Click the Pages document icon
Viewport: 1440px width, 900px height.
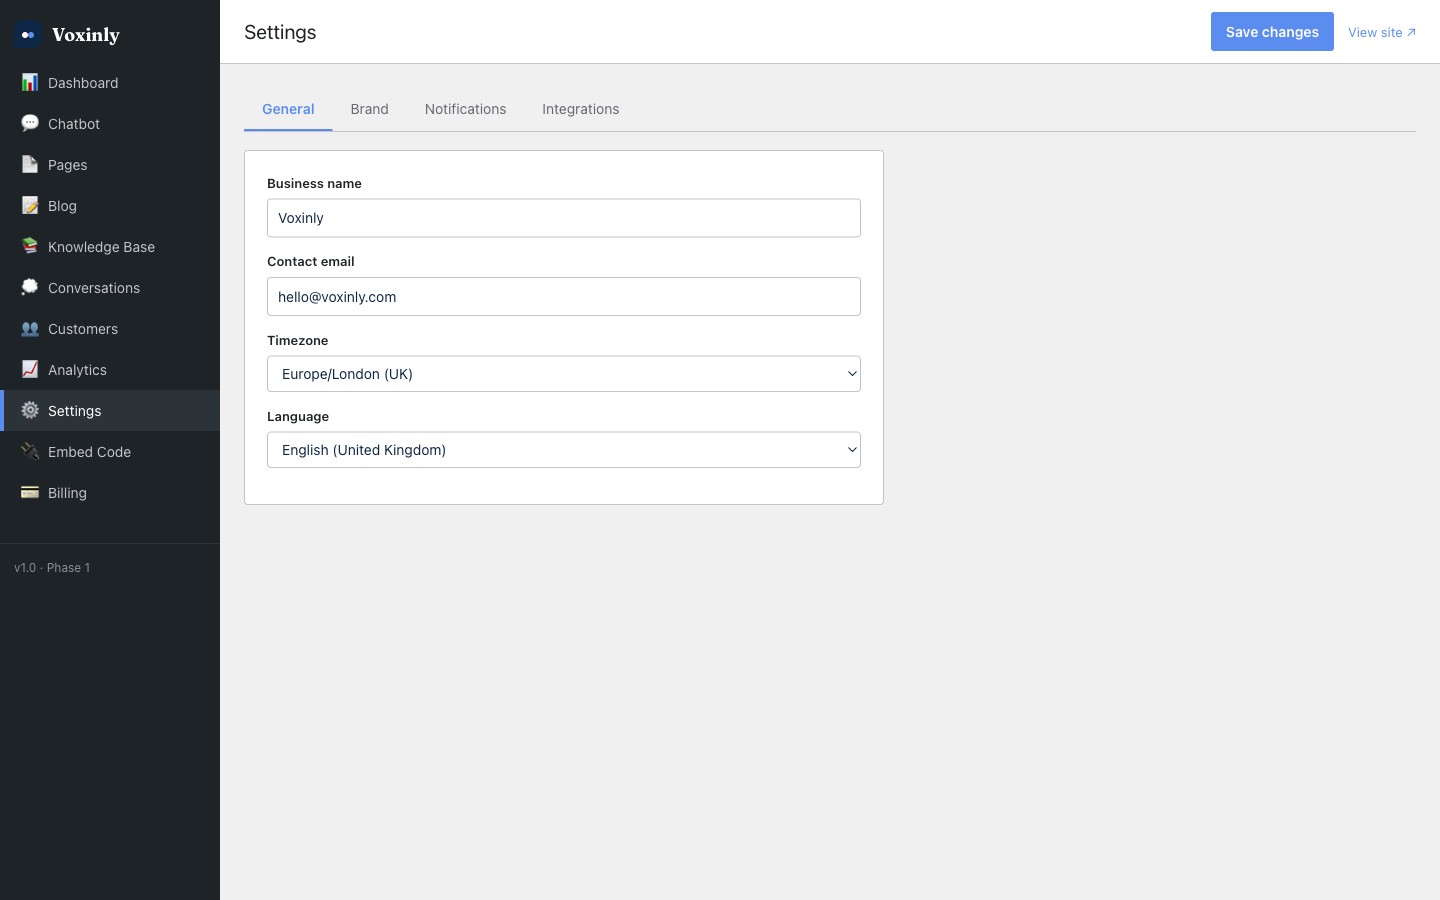tap(30, 164)
